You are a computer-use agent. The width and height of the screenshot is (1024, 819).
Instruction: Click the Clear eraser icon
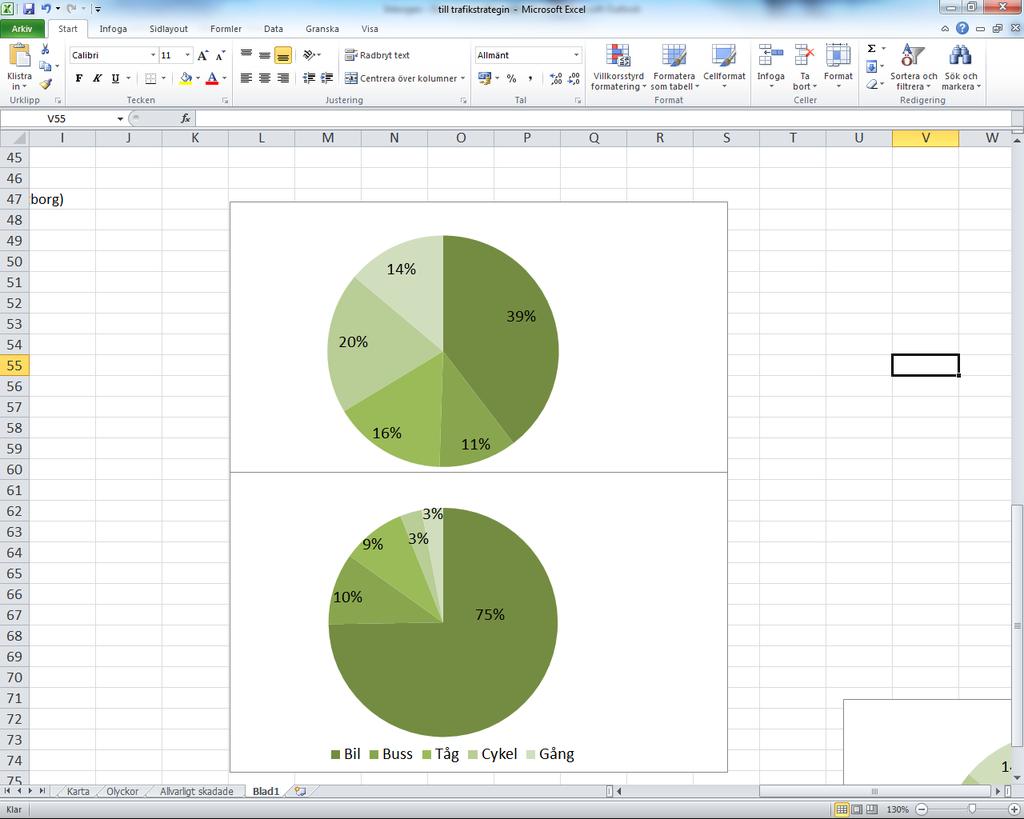click(871, 84)
